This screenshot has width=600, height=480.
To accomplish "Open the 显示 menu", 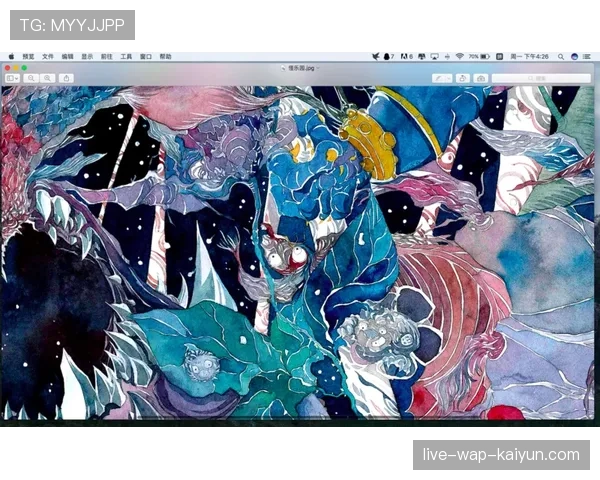I will (x=87, y=57).
